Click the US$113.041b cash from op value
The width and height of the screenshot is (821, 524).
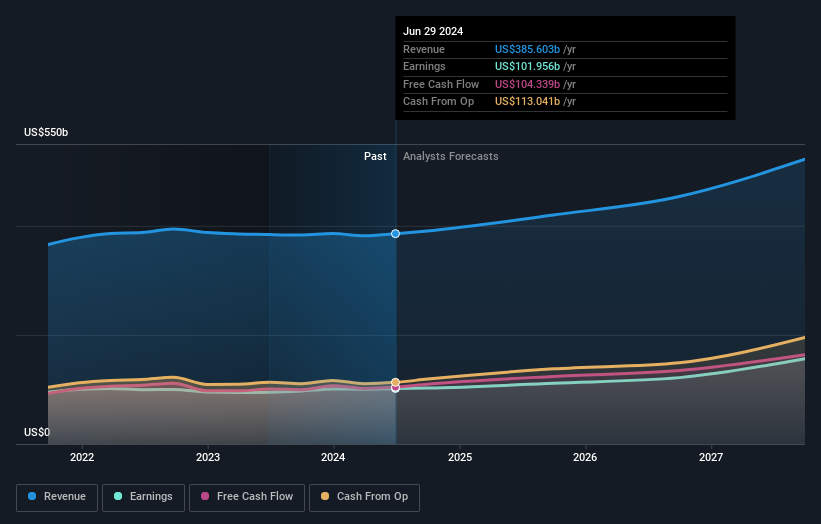point(527,102)
